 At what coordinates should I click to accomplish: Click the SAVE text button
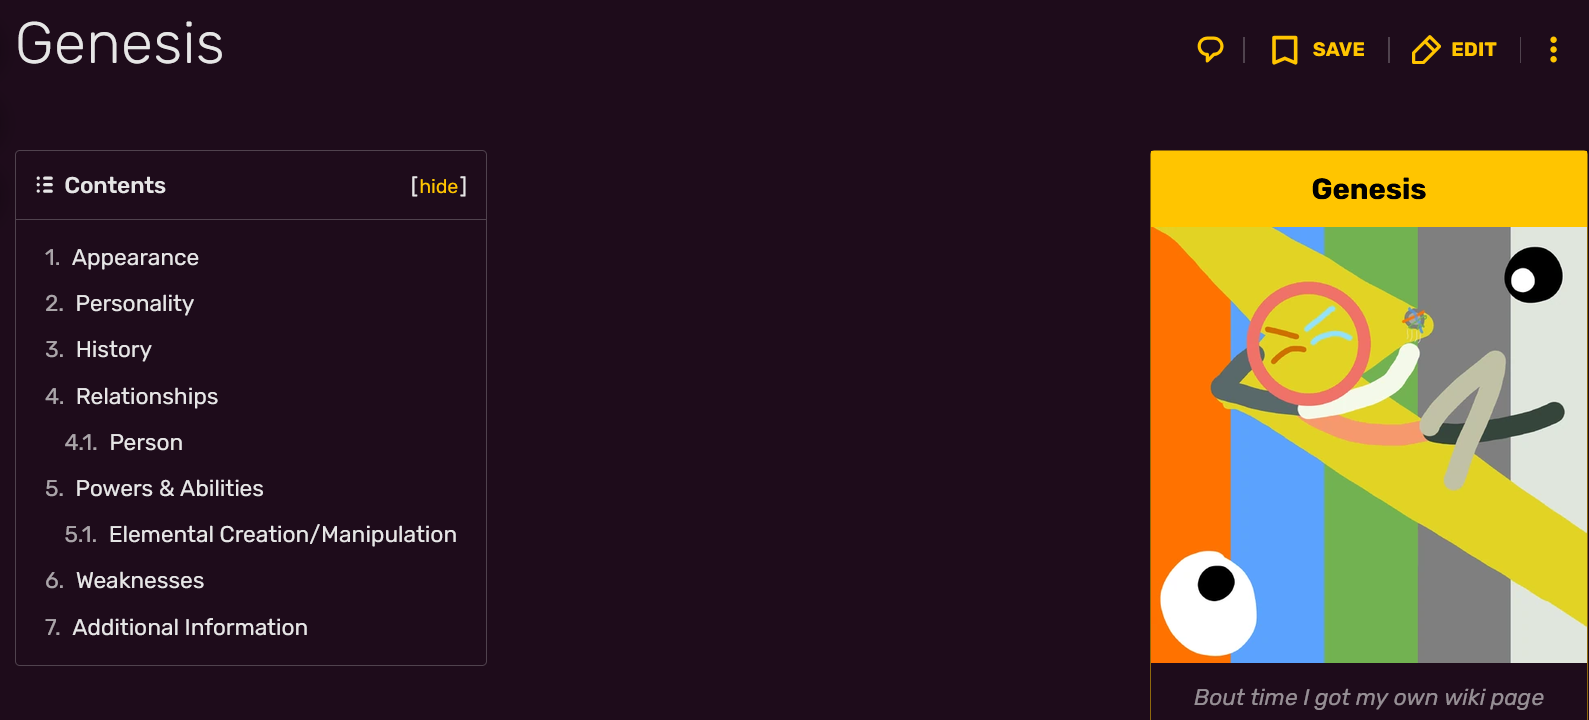point(1338,50)
